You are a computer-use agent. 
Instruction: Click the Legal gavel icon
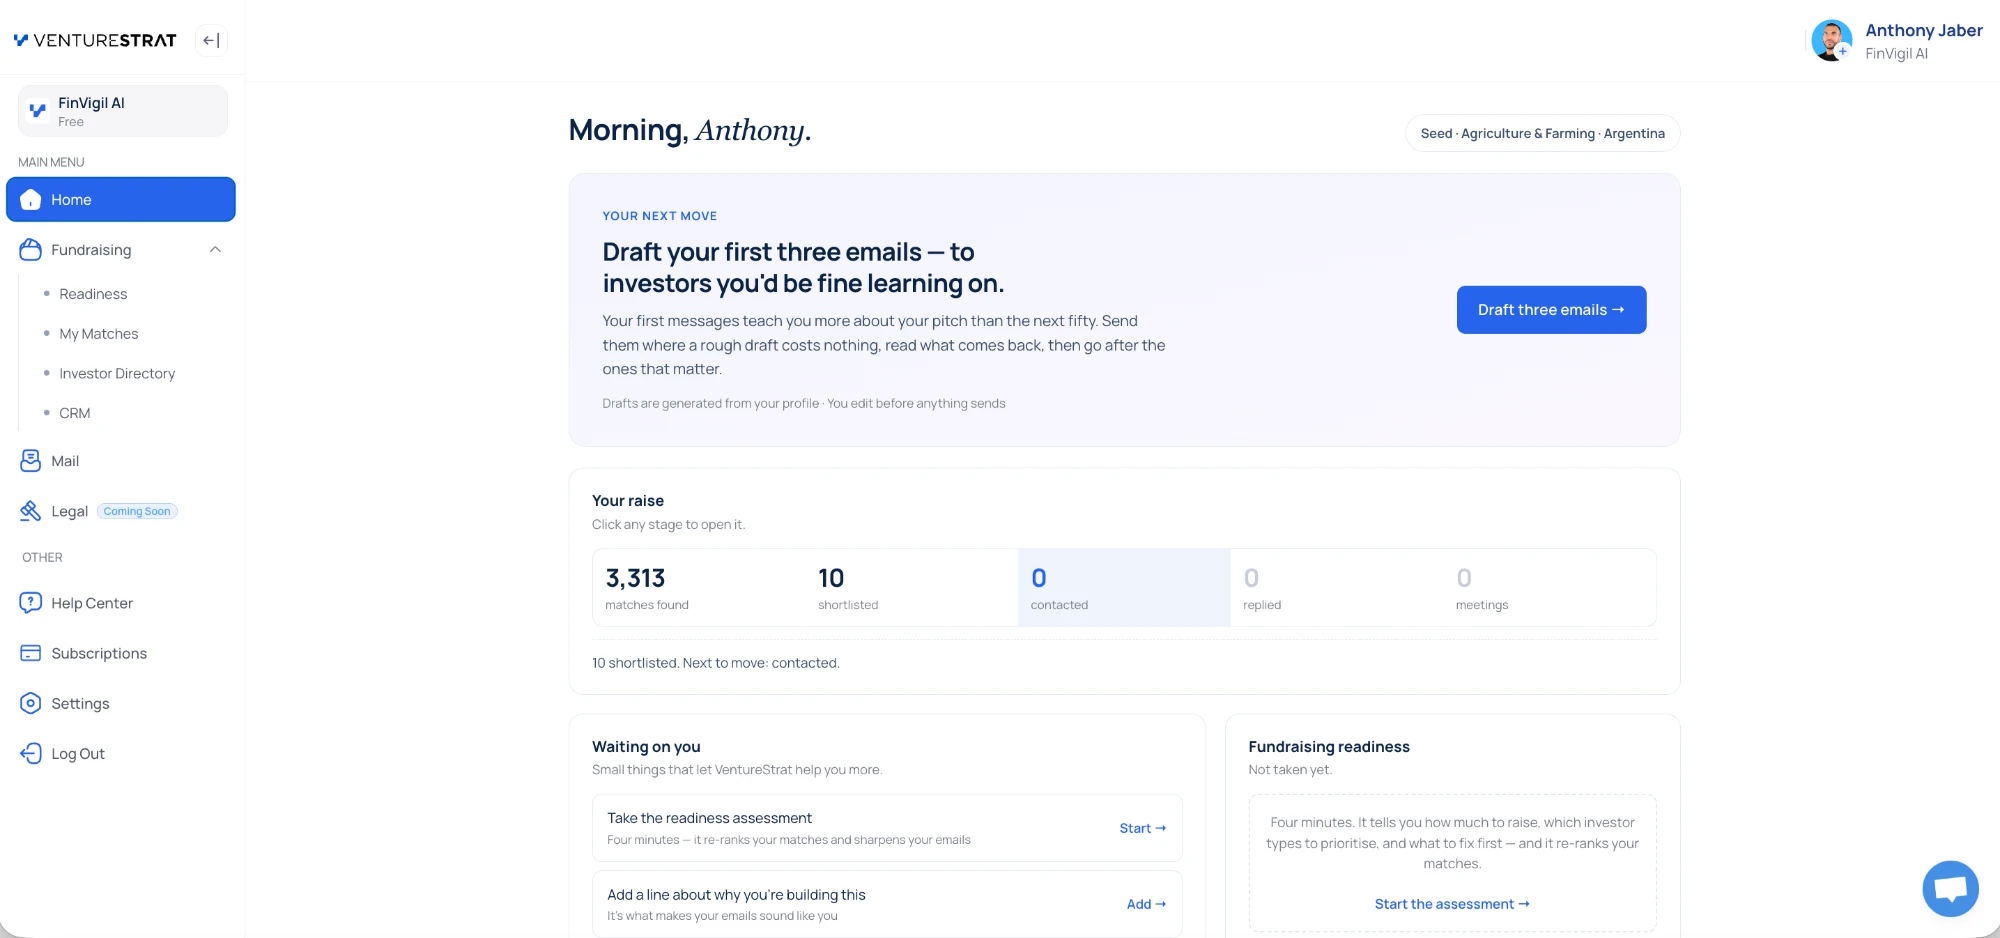pos(31,511)
